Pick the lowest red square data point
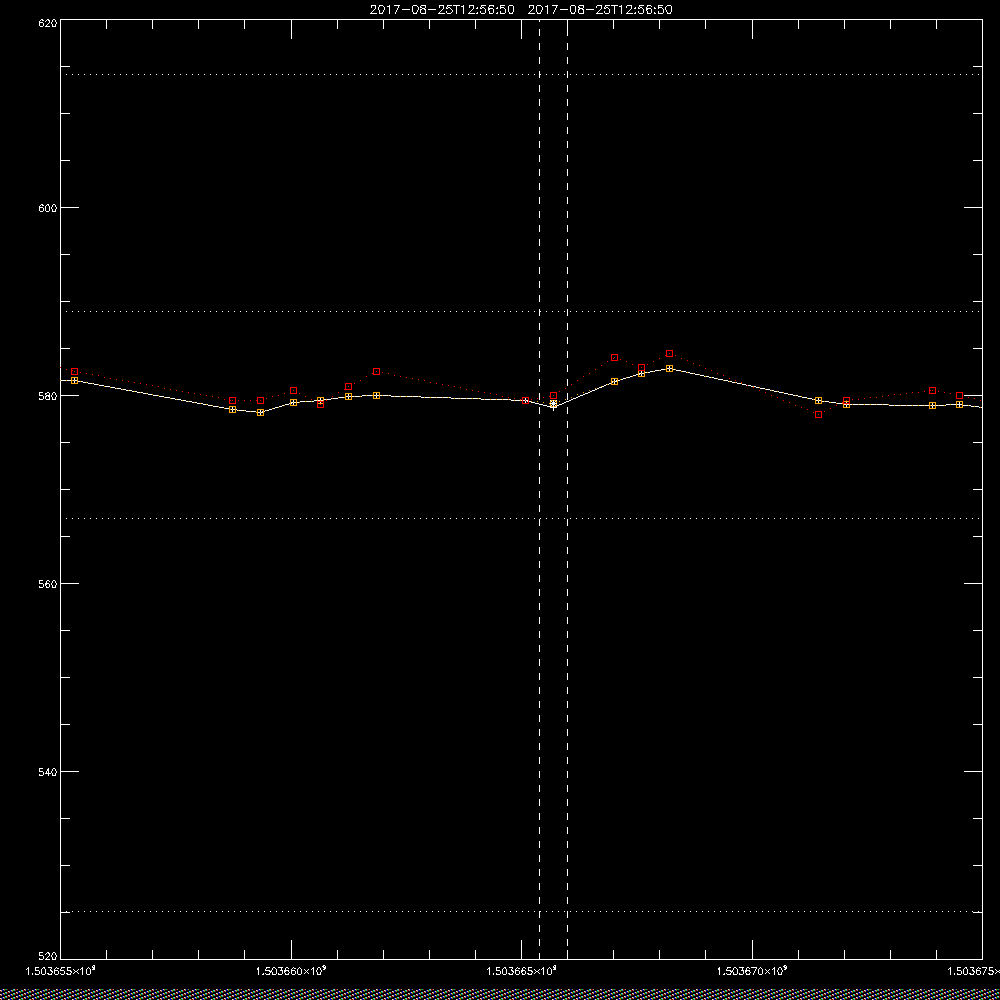This screenshot has width=1000, height=1000. tap(819, 415)
